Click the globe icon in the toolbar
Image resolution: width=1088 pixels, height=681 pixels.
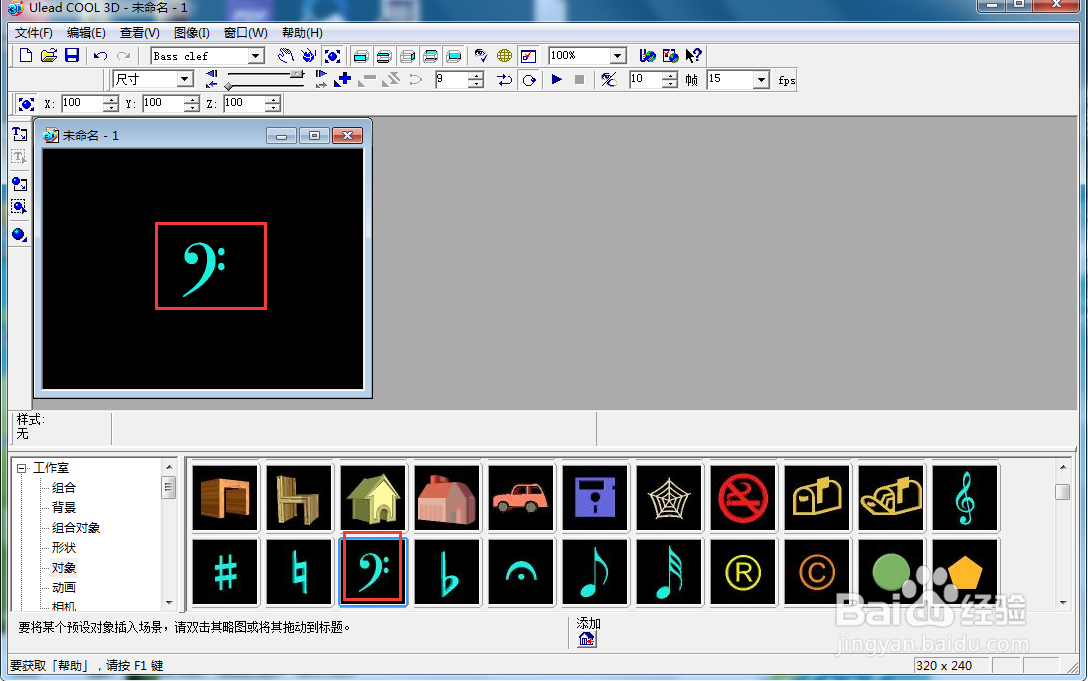[x=504, y=56]
